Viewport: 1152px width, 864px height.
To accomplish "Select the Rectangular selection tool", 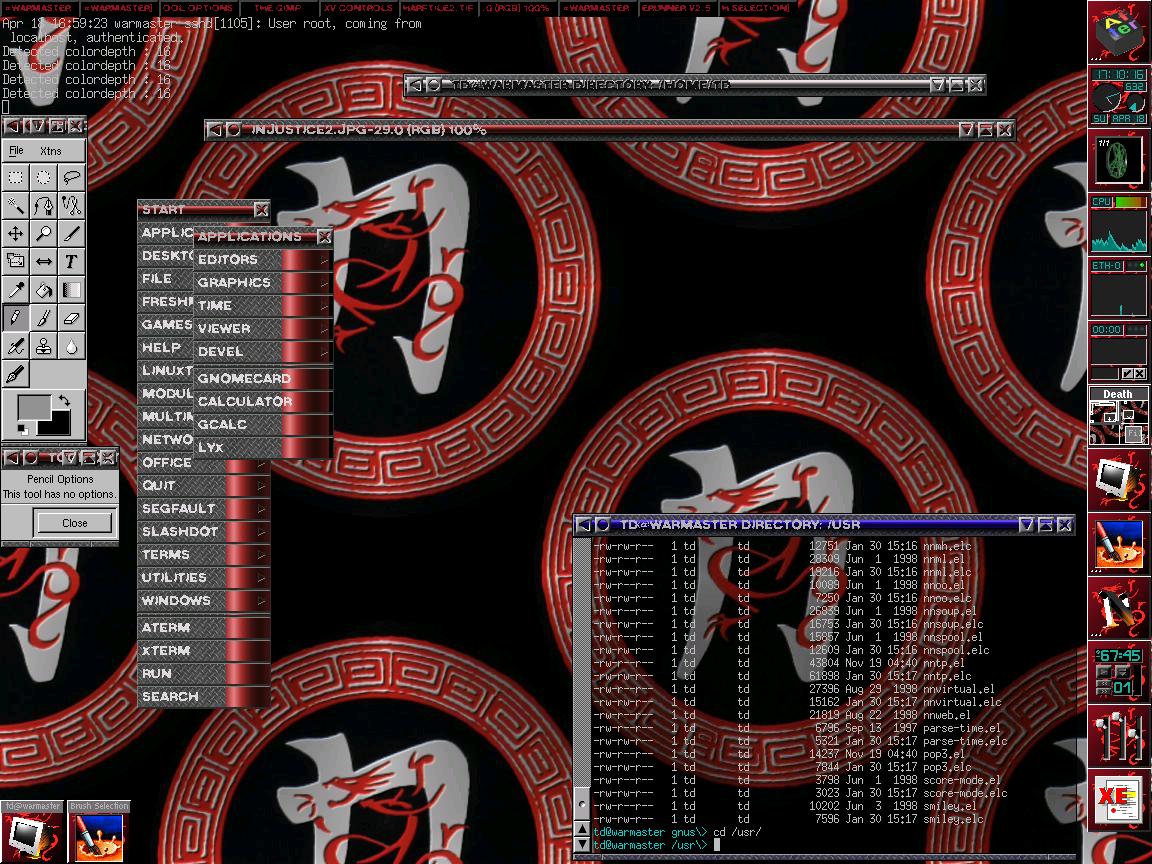I will (x=16, y=178).
